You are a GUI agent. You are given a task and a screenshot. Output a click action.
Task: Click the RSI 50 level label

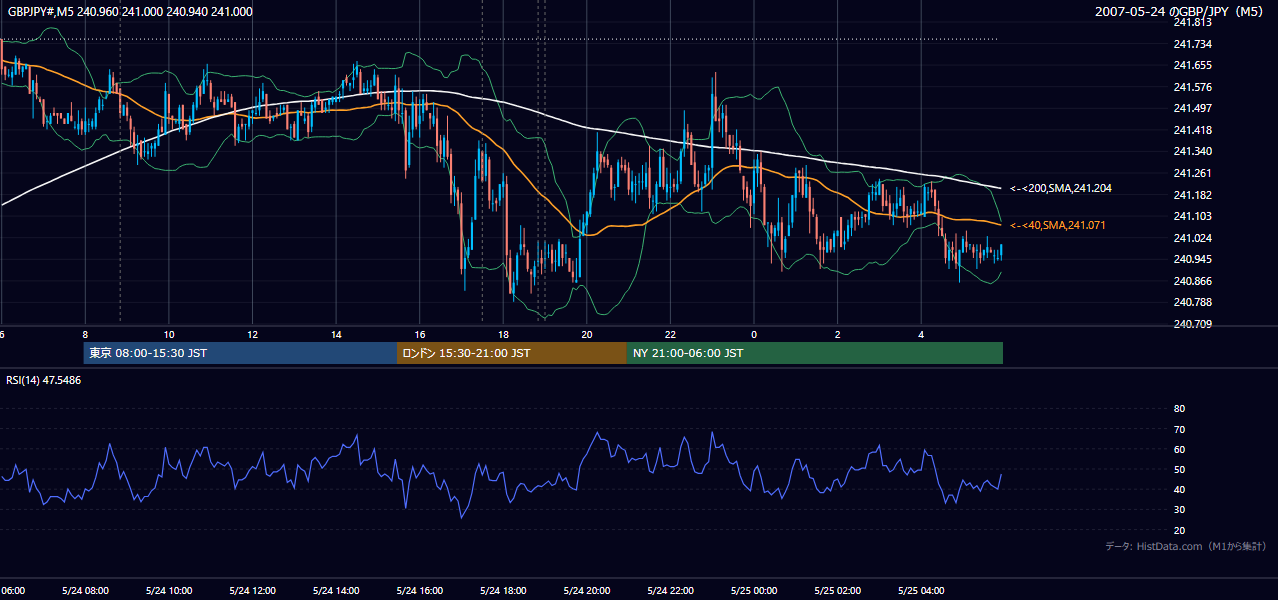tap(1179, 469)
